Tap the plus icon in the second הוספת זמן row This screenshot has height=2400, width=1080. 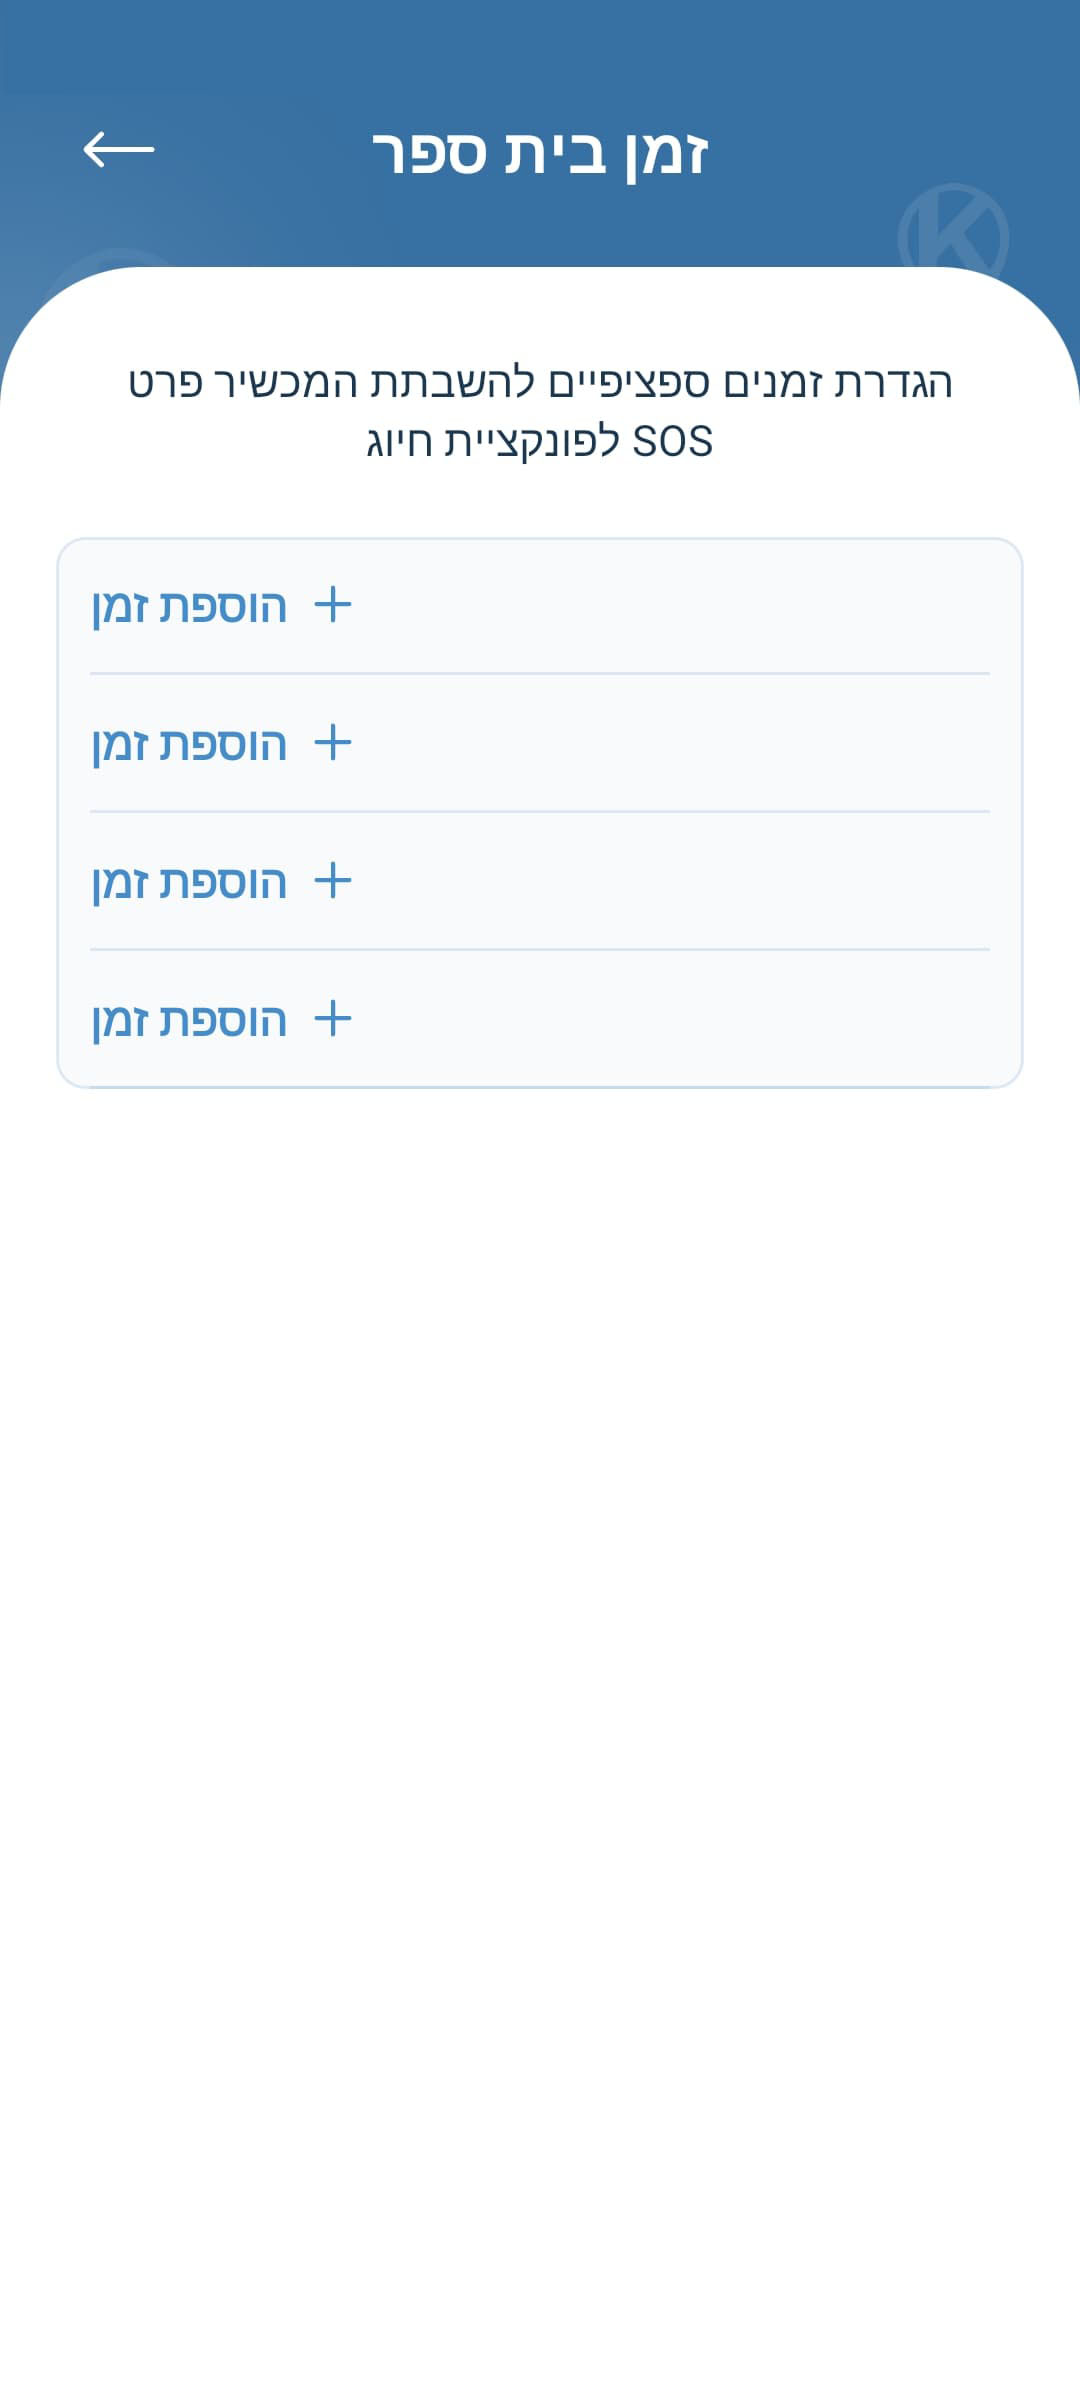point(333,744)
